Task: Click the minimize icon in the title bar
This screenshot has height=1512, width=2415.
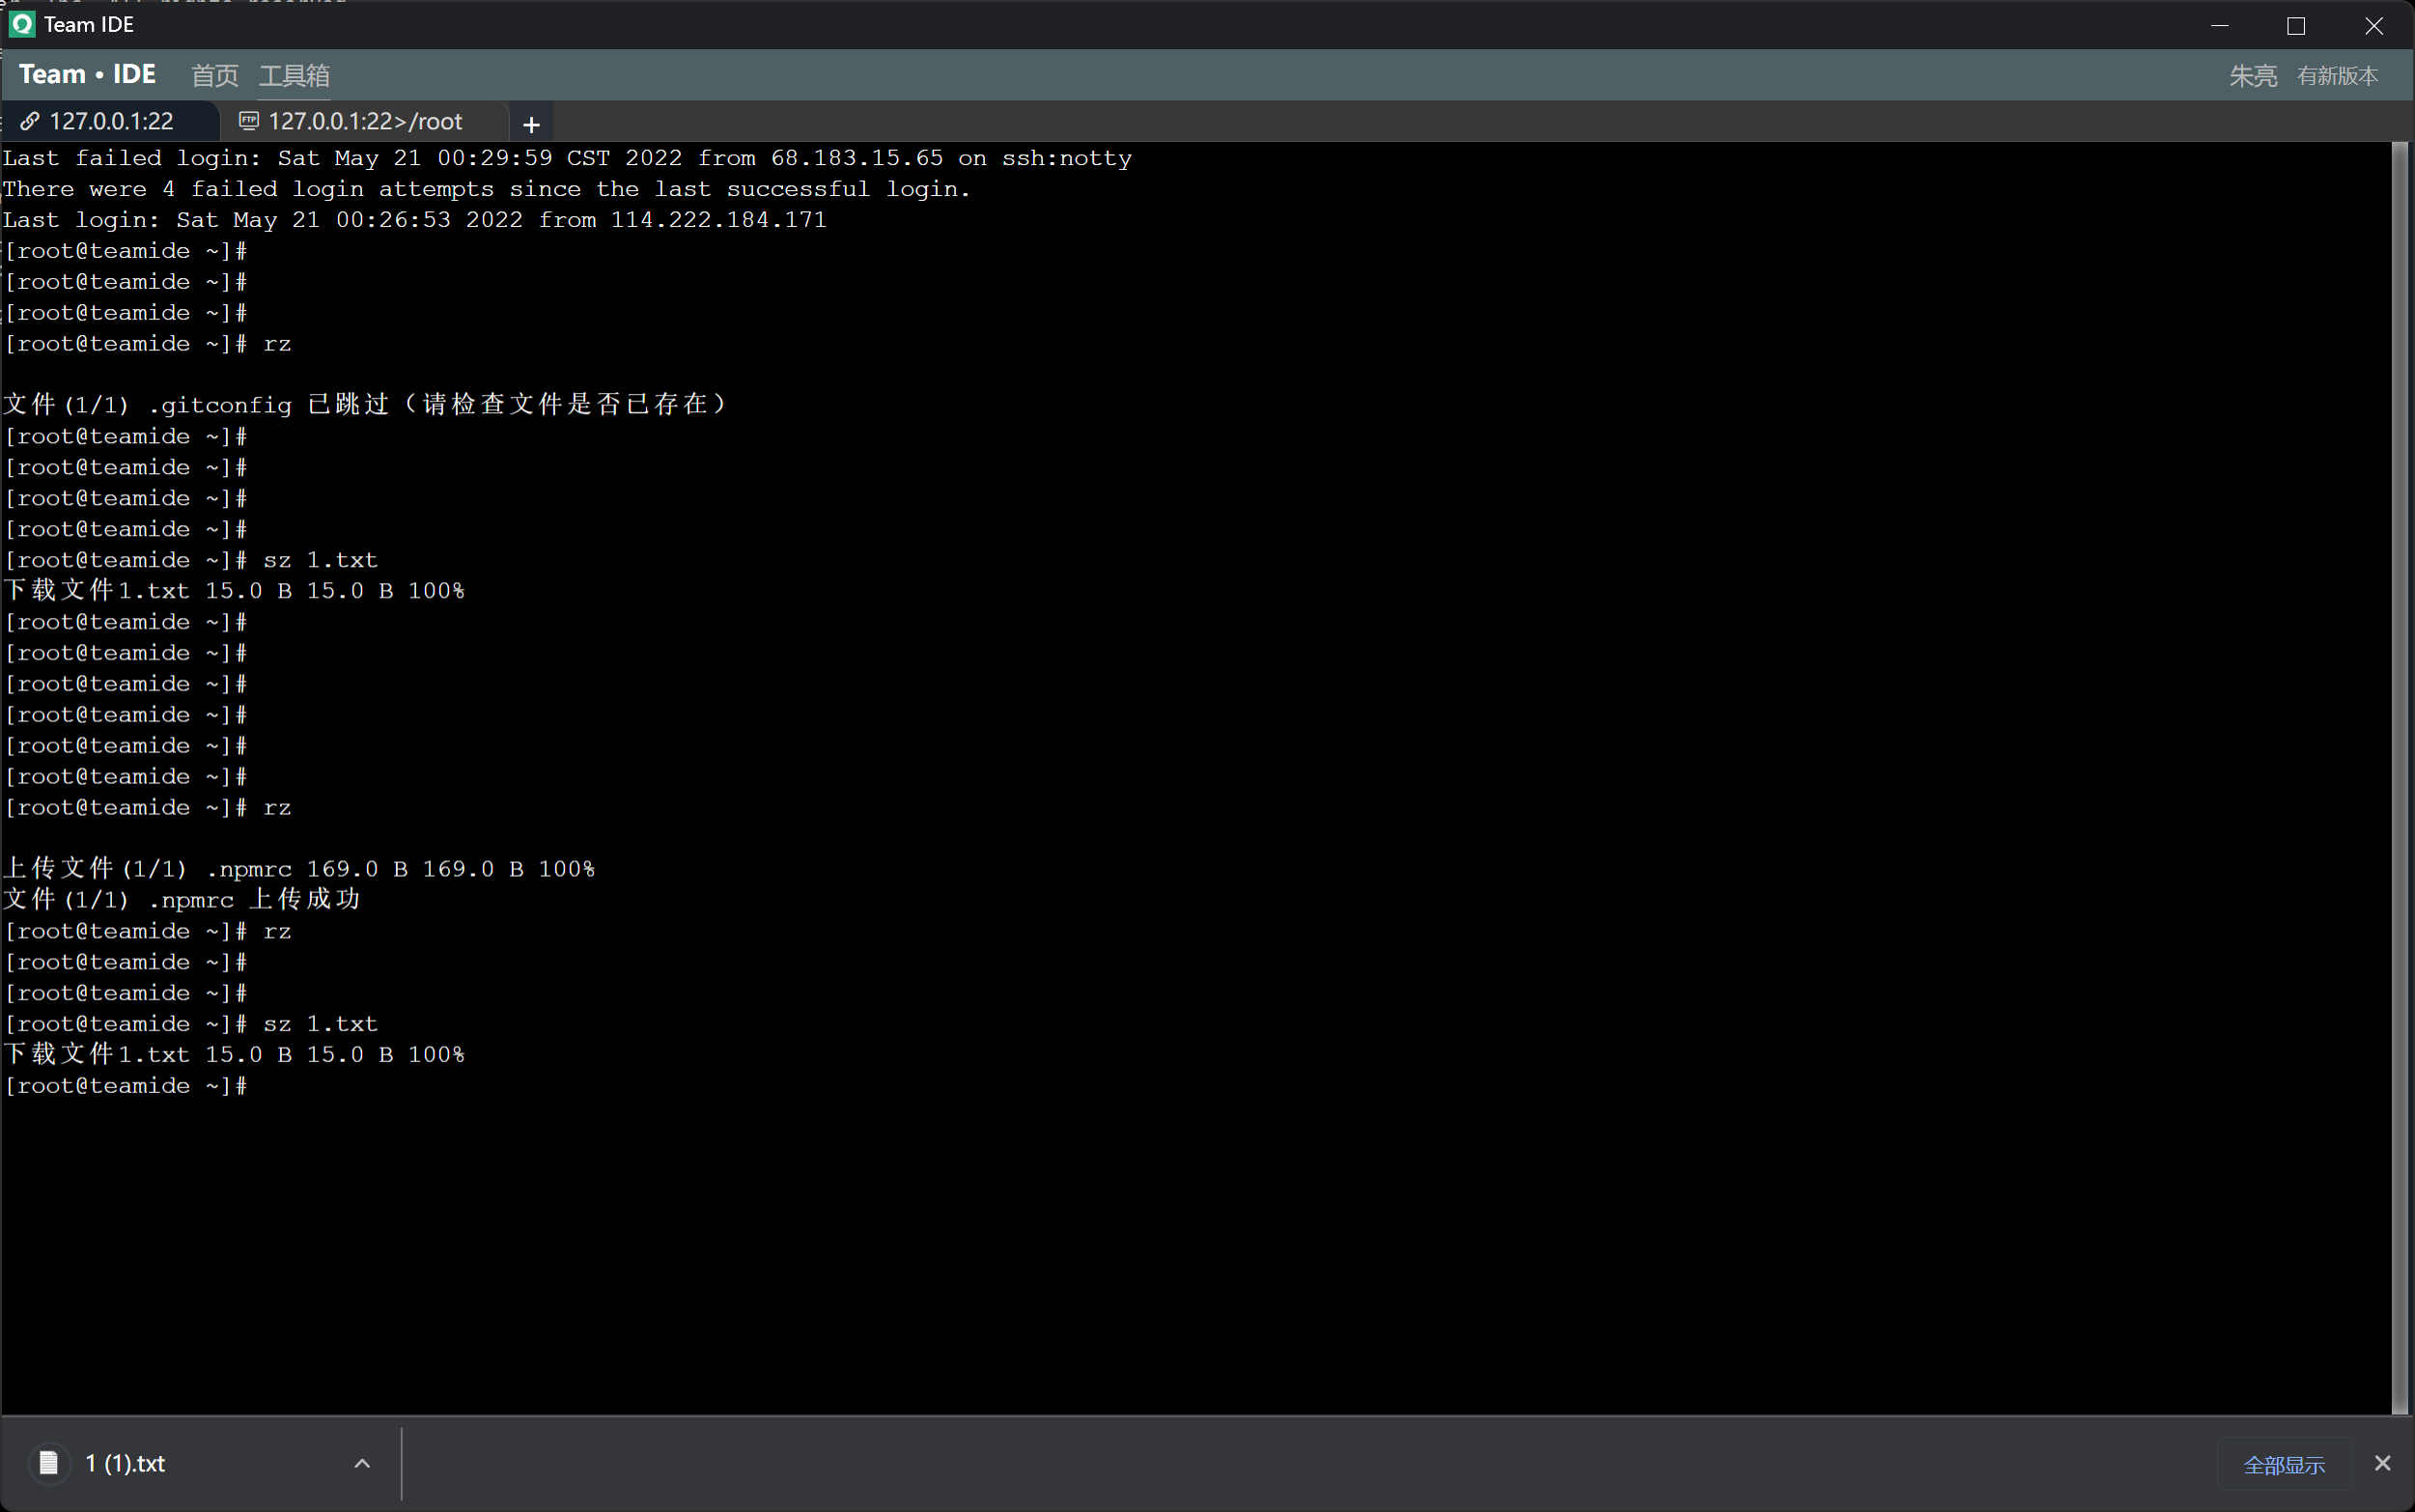Action: pos(2222,25)
